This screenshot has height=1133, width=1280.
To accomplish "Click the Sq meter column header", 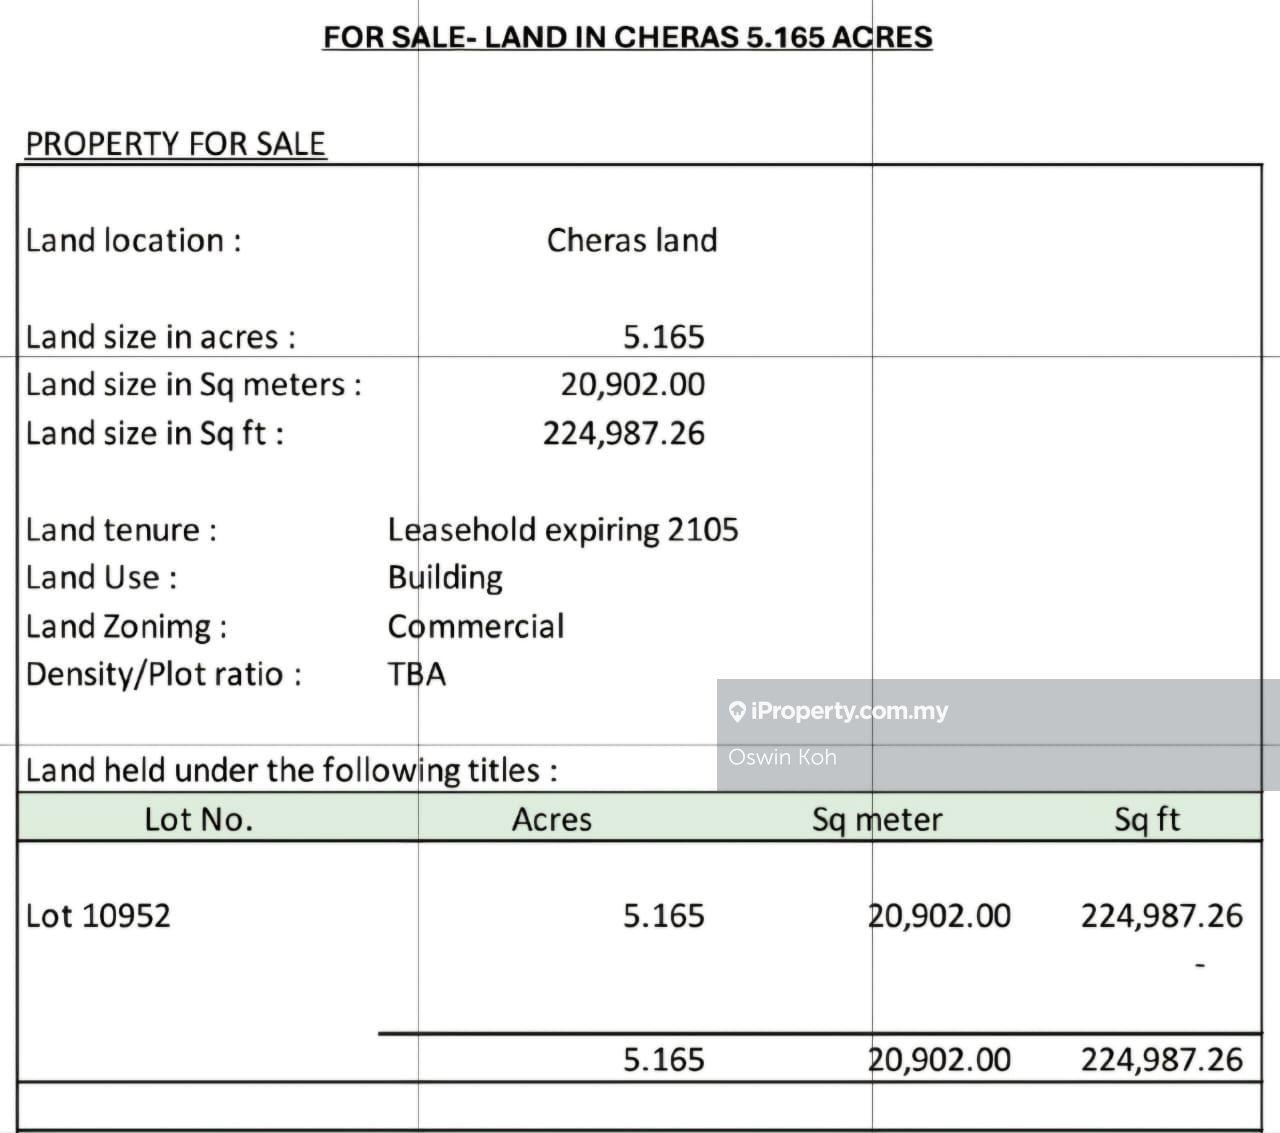I will tap(877, 819).
